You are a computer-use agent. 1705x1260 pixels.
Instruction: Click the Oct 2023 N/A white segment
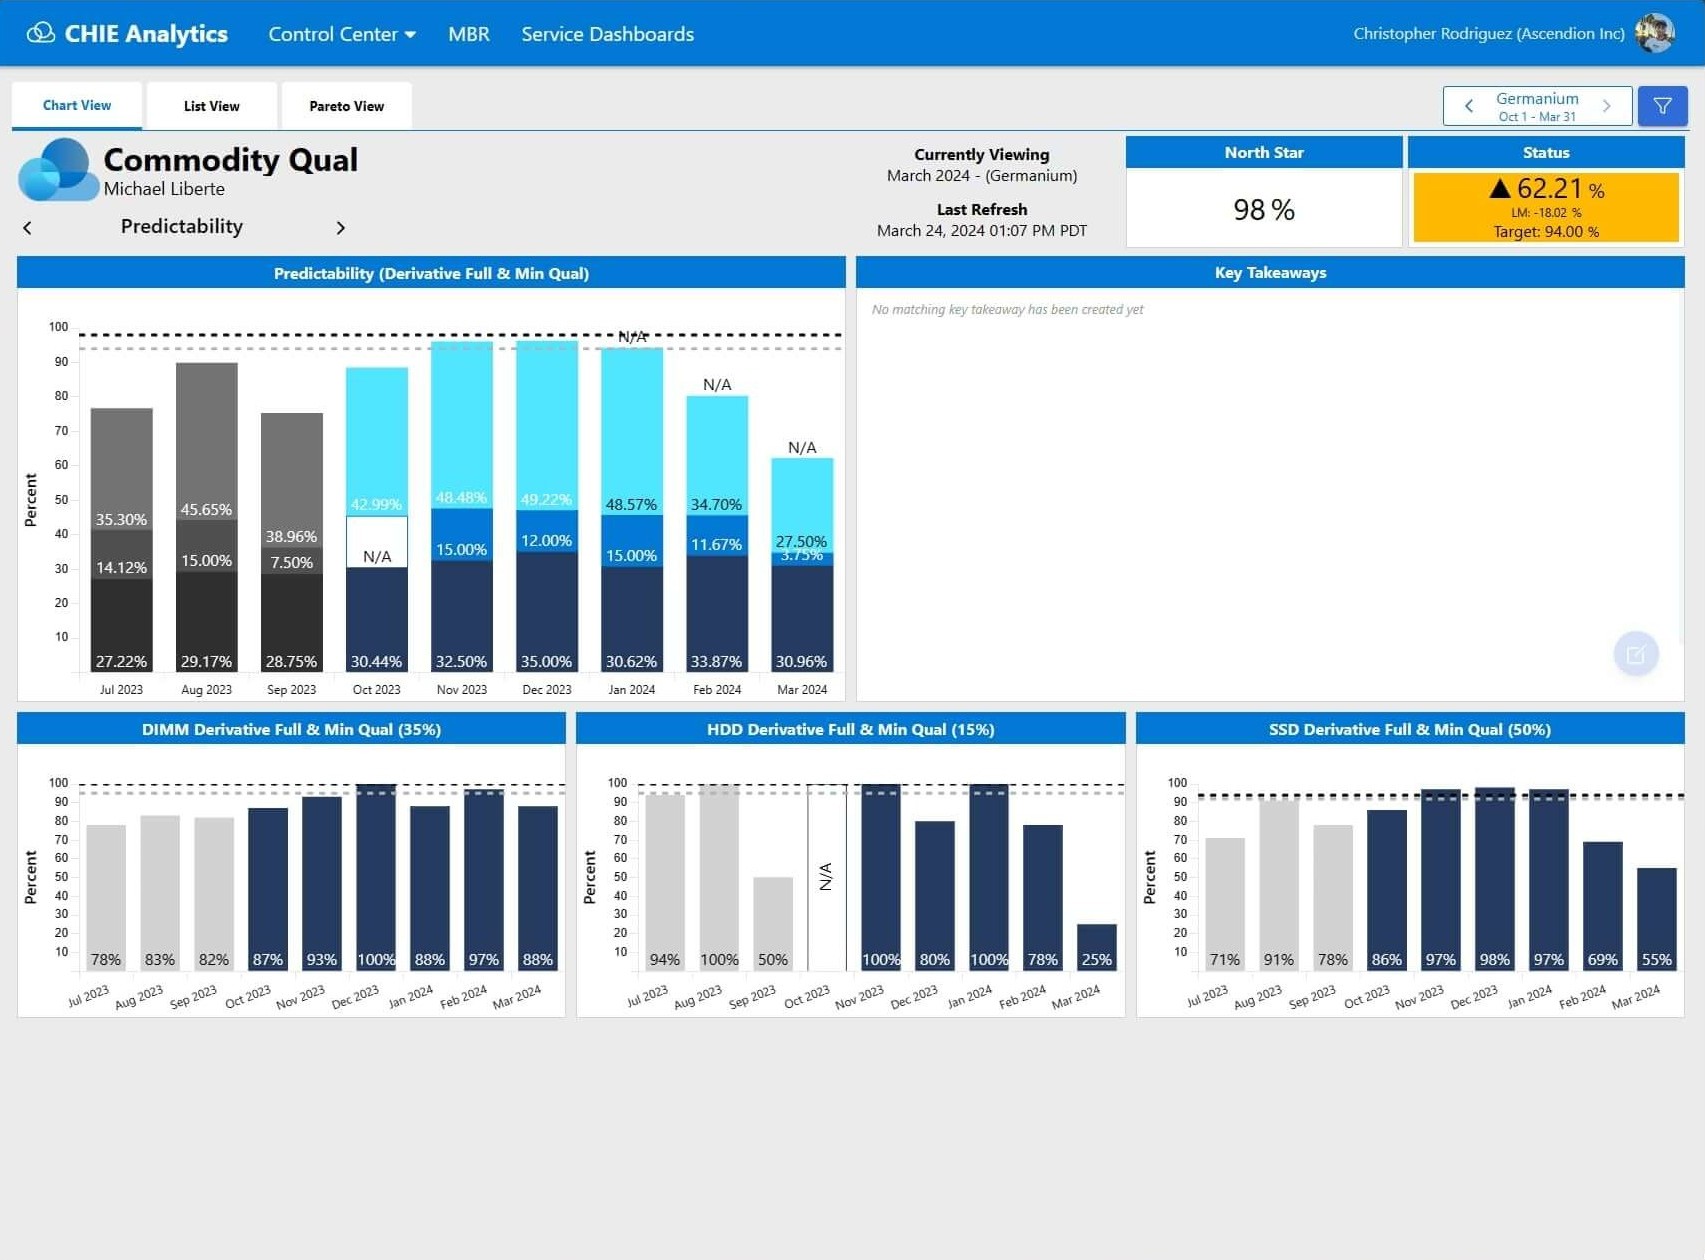(x=377, y=542)
